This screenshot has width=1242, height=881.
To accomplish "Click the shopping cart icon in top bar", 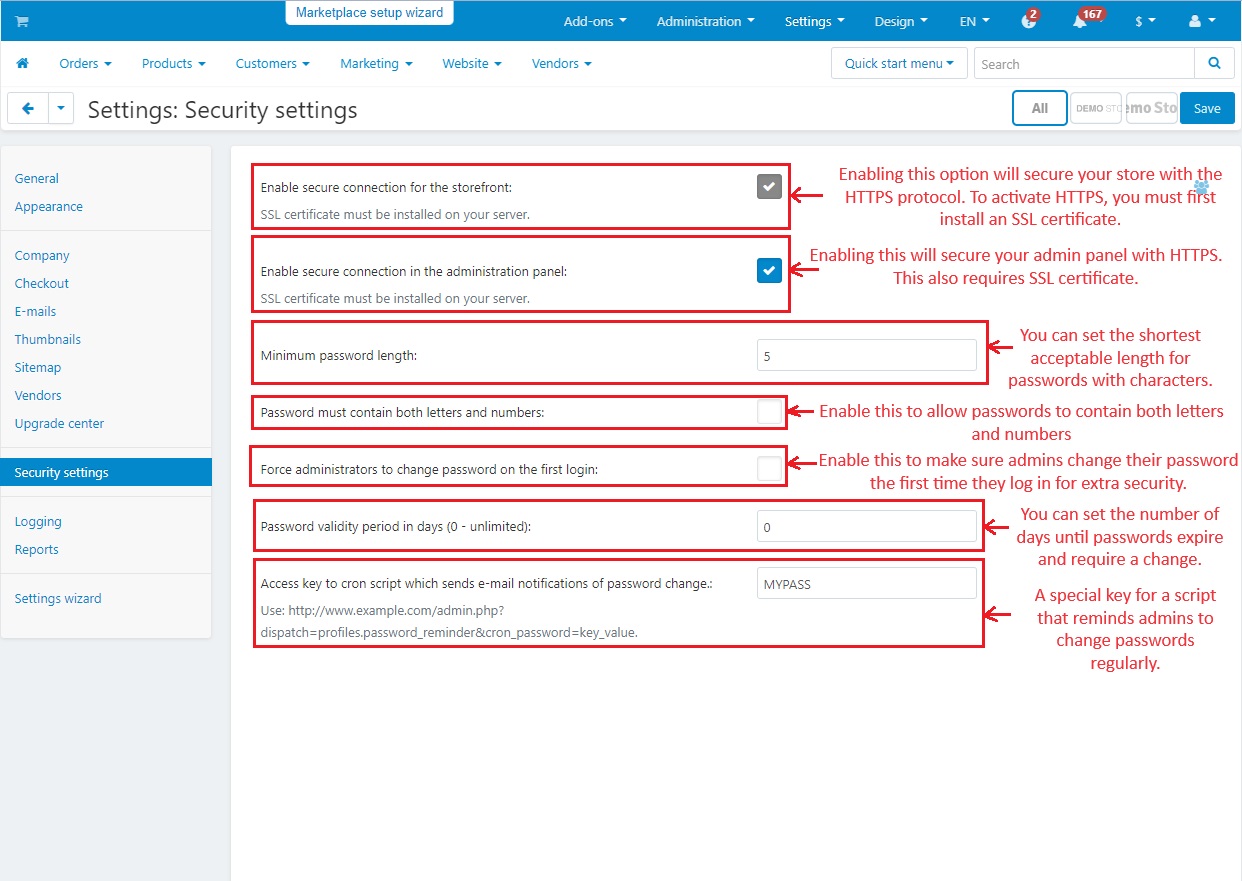I will click(x=22, y=21).
